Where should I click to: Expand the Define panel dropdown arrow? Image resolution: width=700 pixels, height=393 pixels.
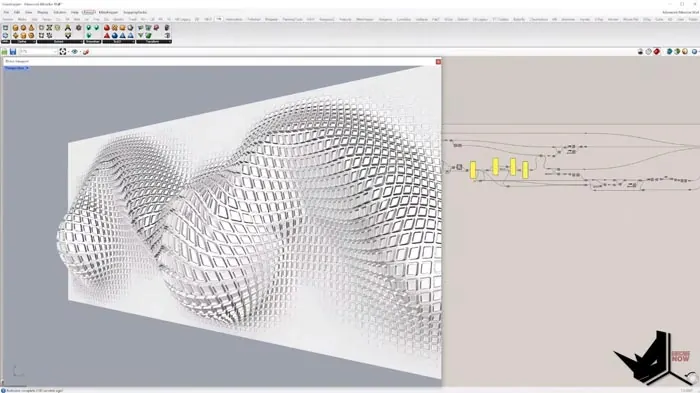click(34, 42)
